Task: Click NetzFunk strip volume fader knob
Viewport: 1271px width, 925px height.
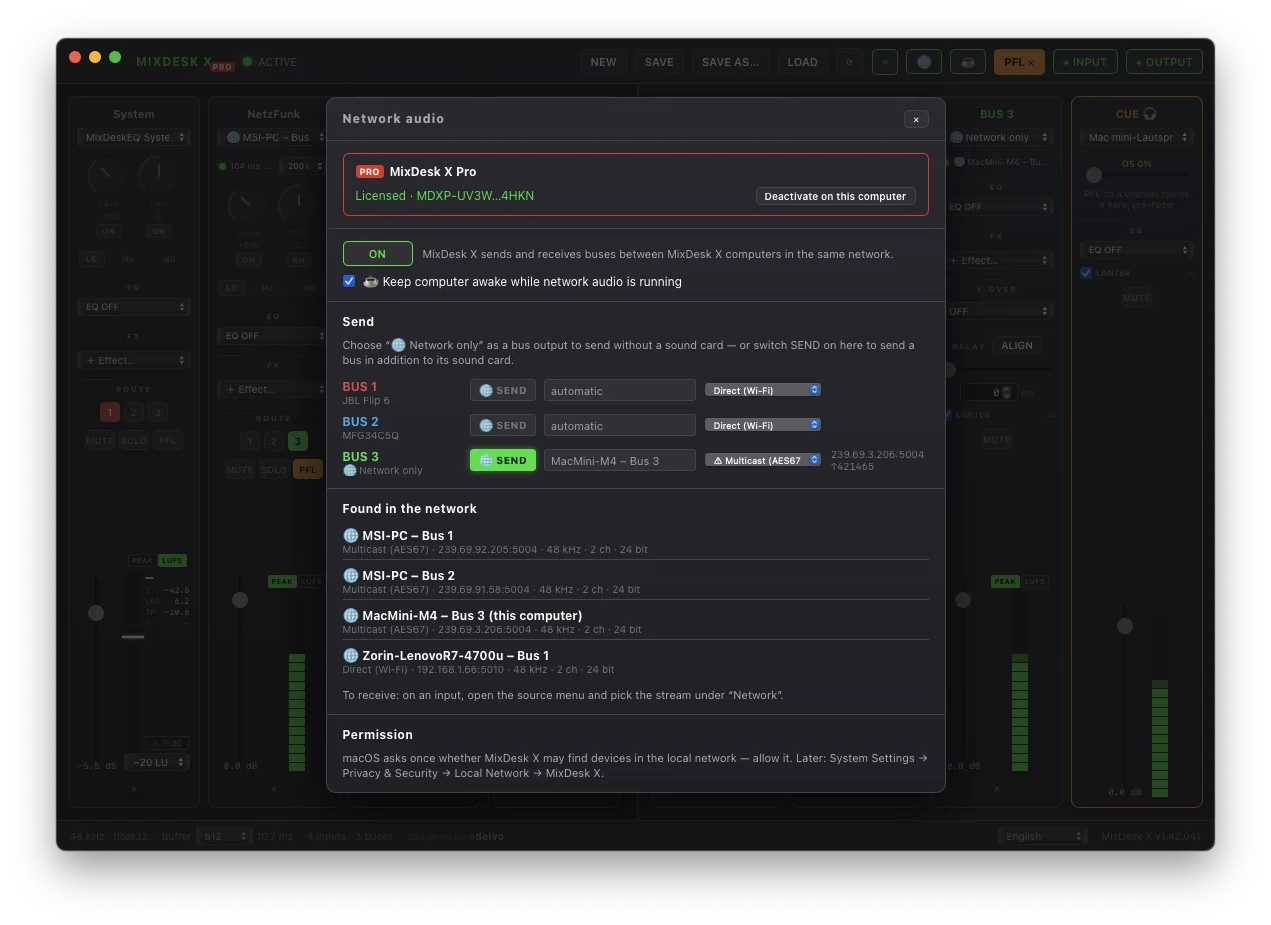Action: coord(240,600)
